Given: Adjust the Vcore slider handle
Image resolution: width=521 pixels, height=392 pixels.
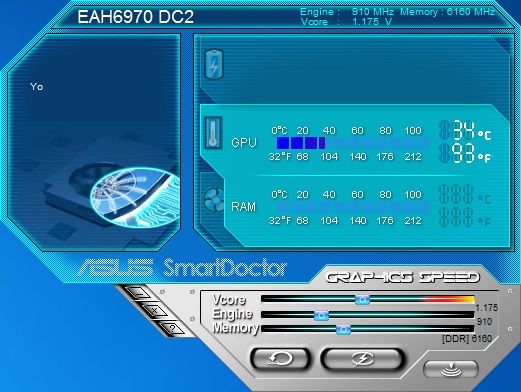Looking at the screenshot, I should tap(362, 299).
